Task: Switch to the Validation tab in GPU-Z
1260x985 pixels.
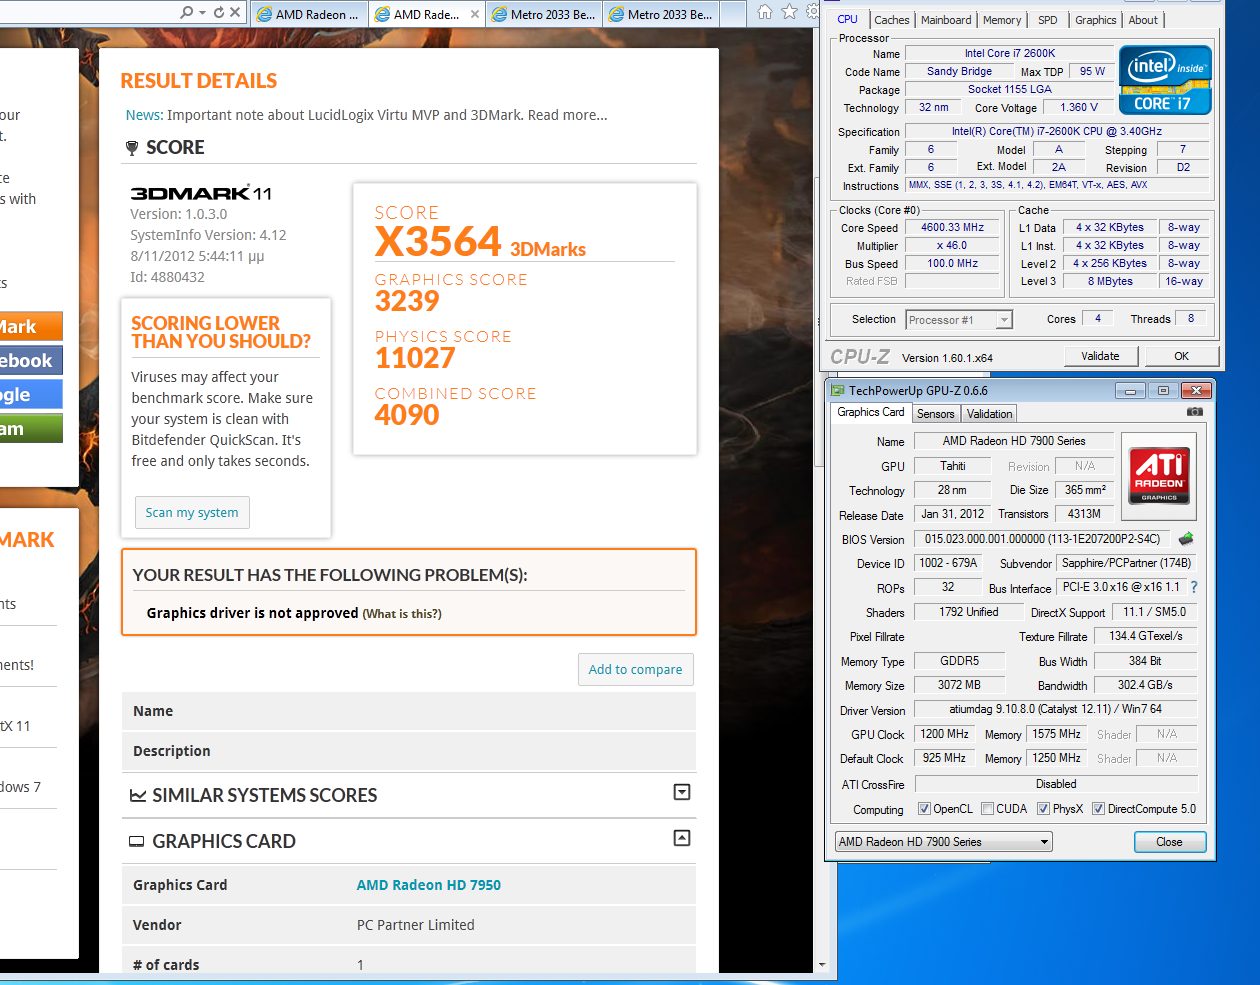Action: click(x=990, y=414)
